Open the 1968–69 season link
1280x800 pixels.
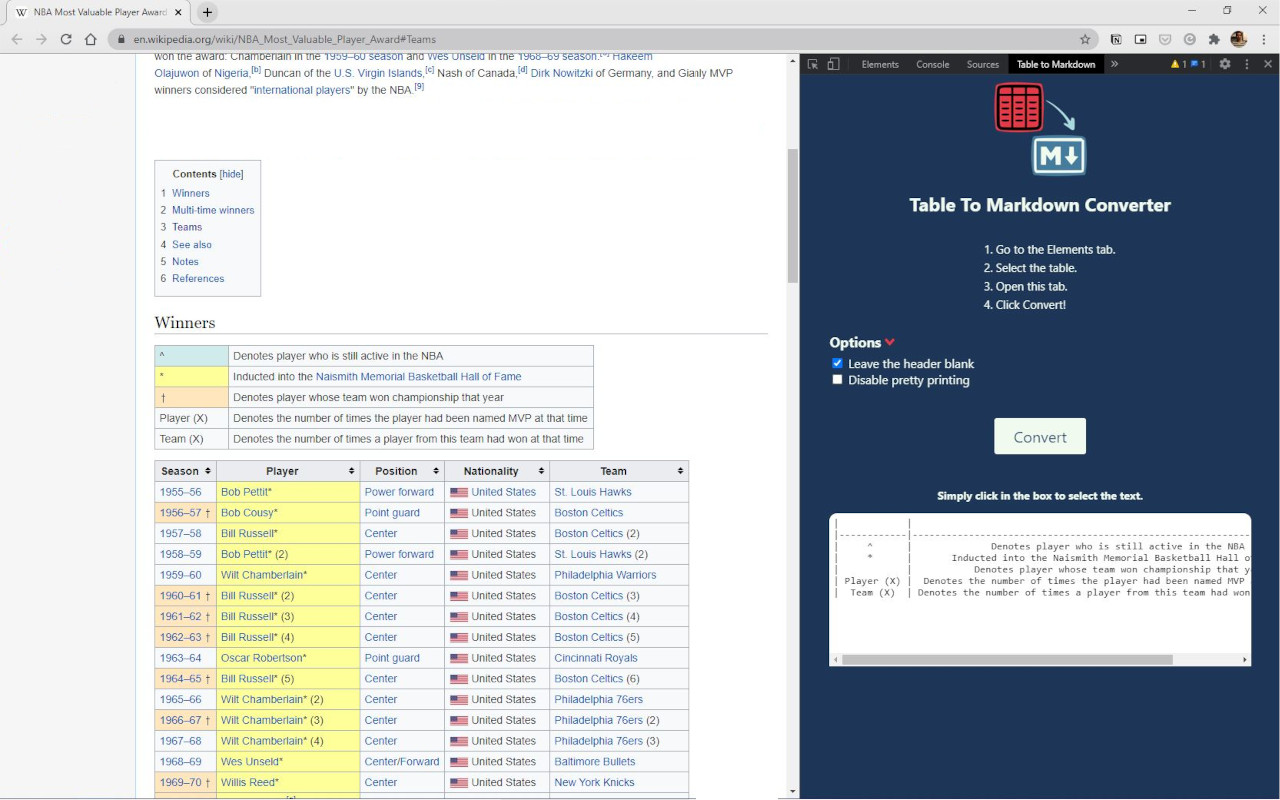point(180,762)
